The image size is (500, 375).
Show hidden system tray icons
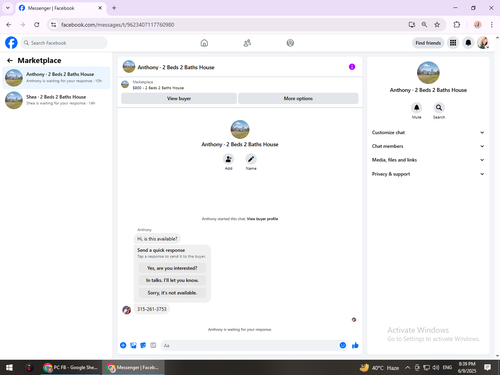coord(407,368)
